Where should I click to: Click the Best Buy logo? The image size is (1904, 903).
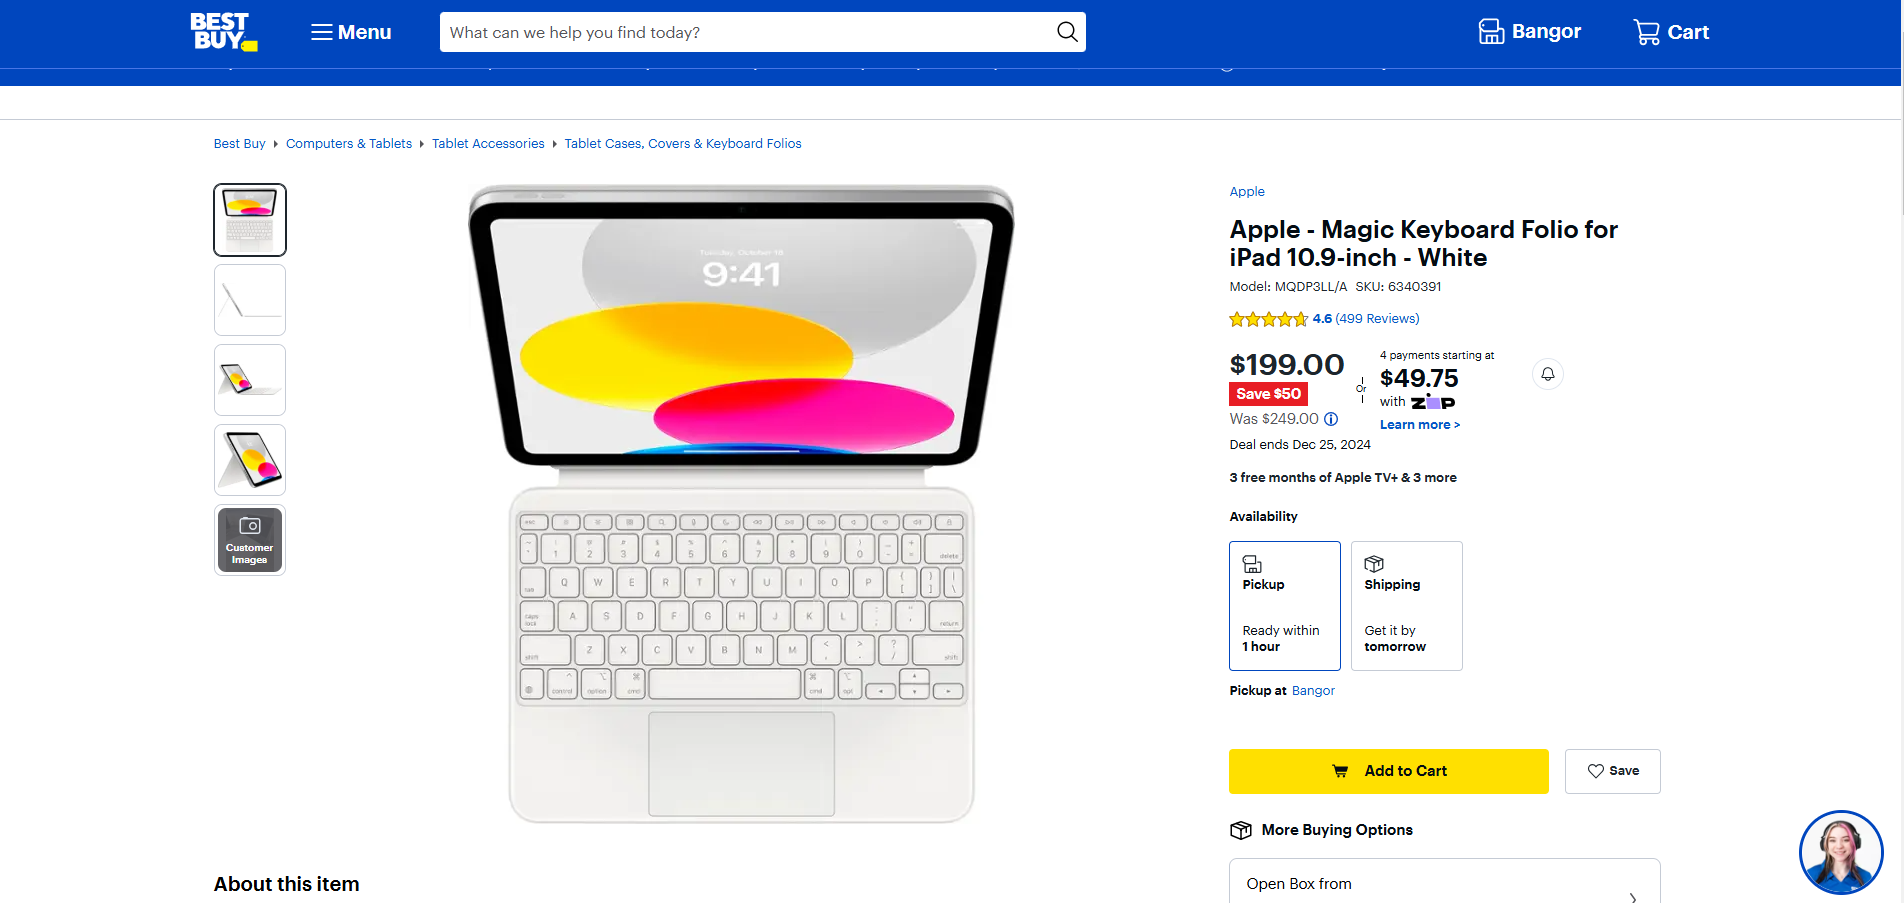click(x=223, y=31)
